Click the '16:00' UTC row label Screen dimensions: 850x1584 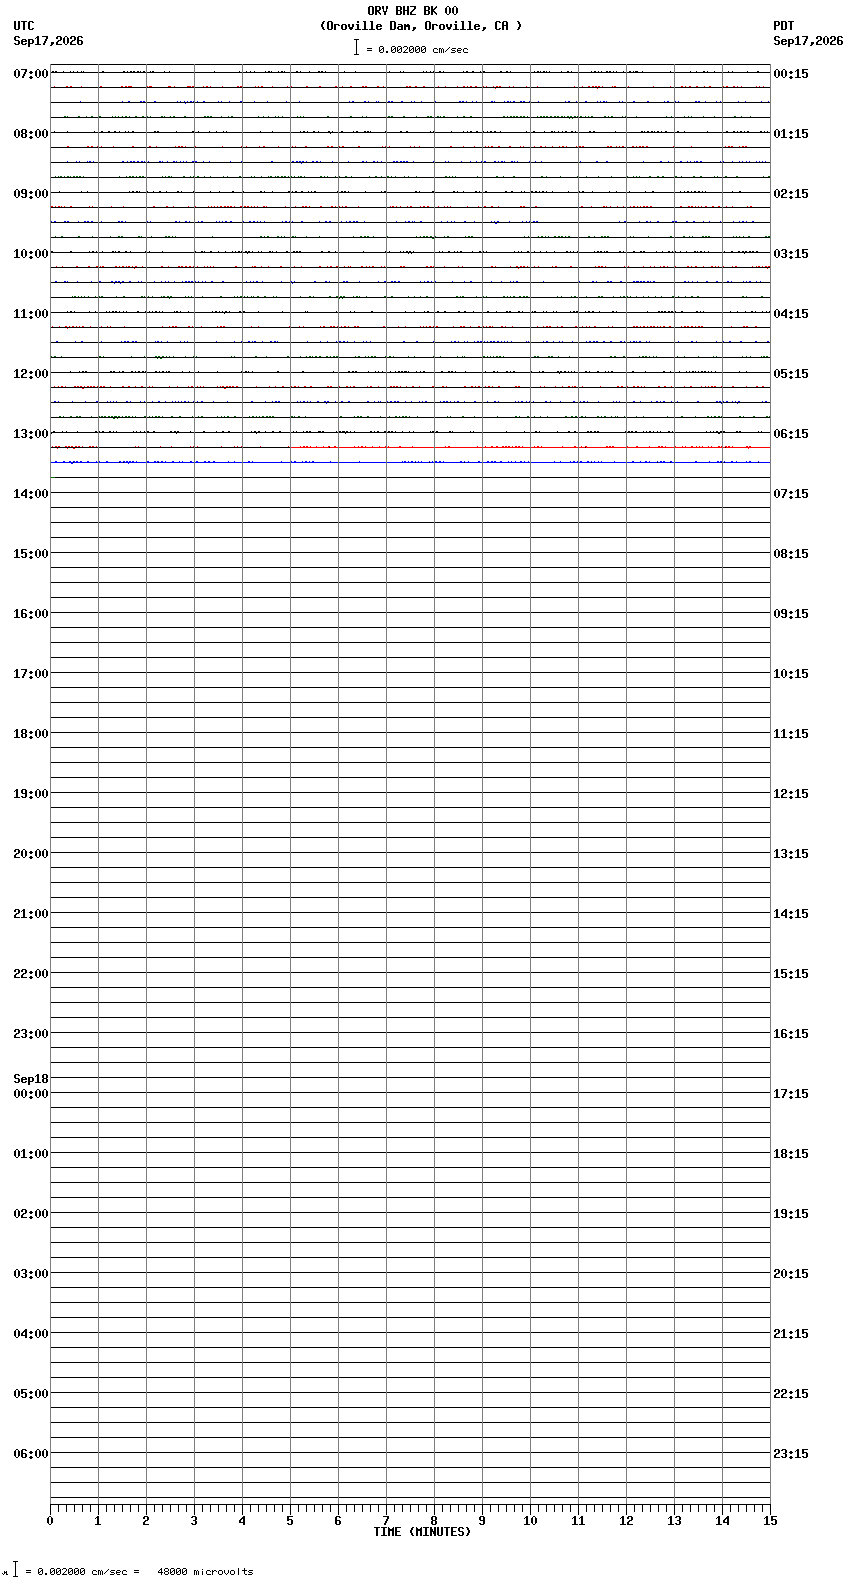[31, 614]
